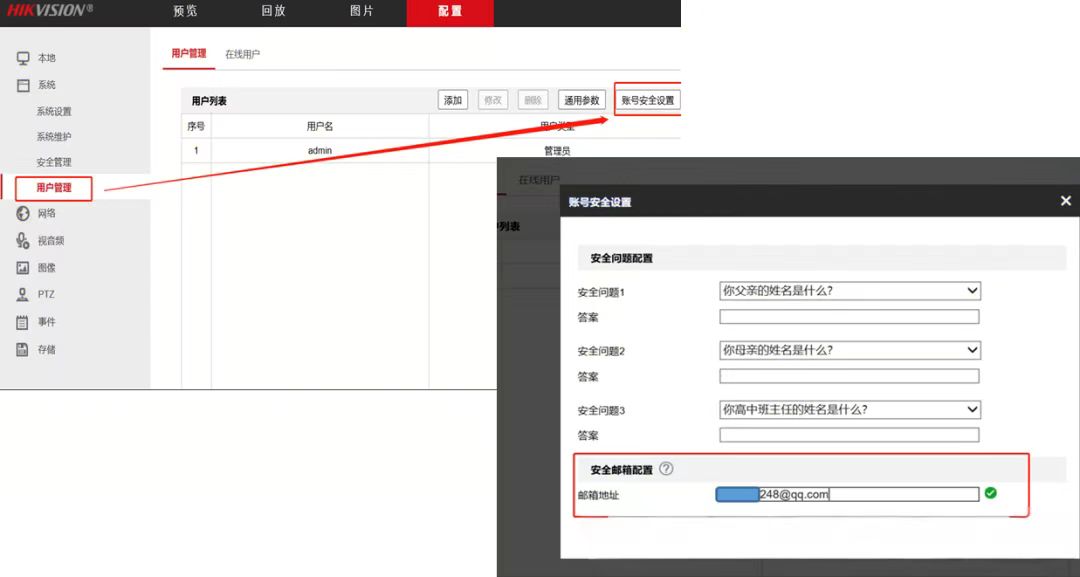The image size is (1080, 577).
Task: Open 事件 in the sidebar
Action: 47,322
